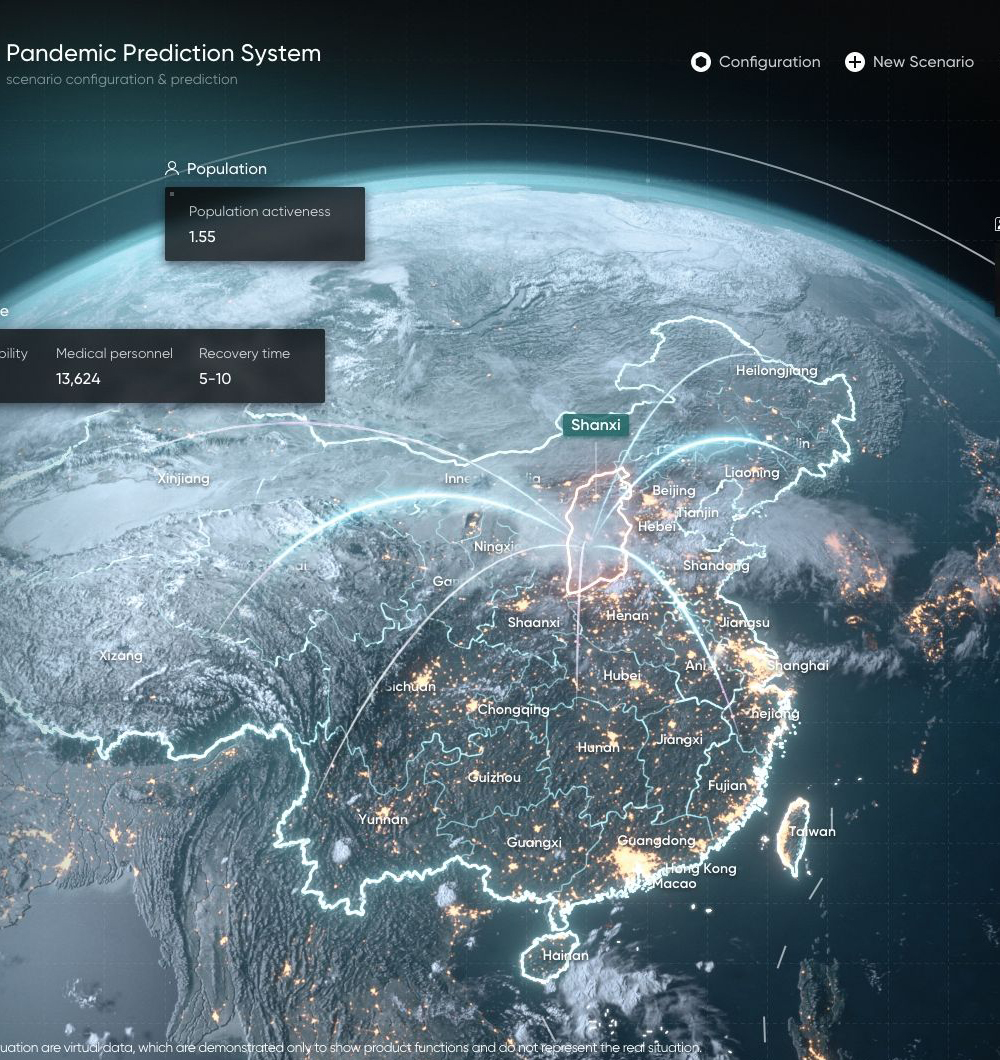Select Heilongjiang province label
This screenshot has height=1060, width=1000.
point(776,371)
